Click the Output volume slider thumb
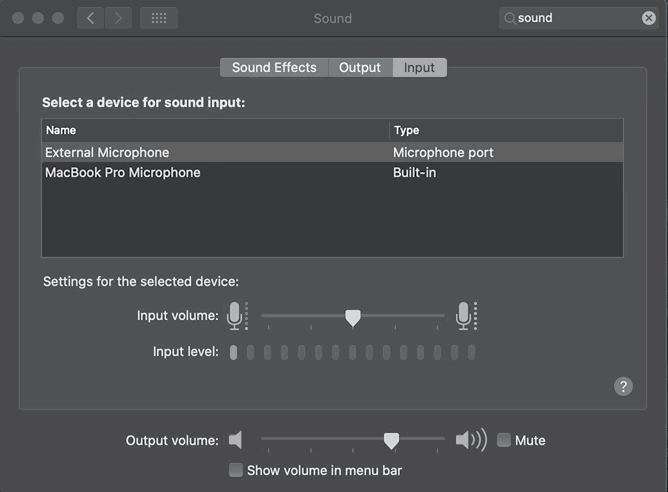 [x=392, y=440]
